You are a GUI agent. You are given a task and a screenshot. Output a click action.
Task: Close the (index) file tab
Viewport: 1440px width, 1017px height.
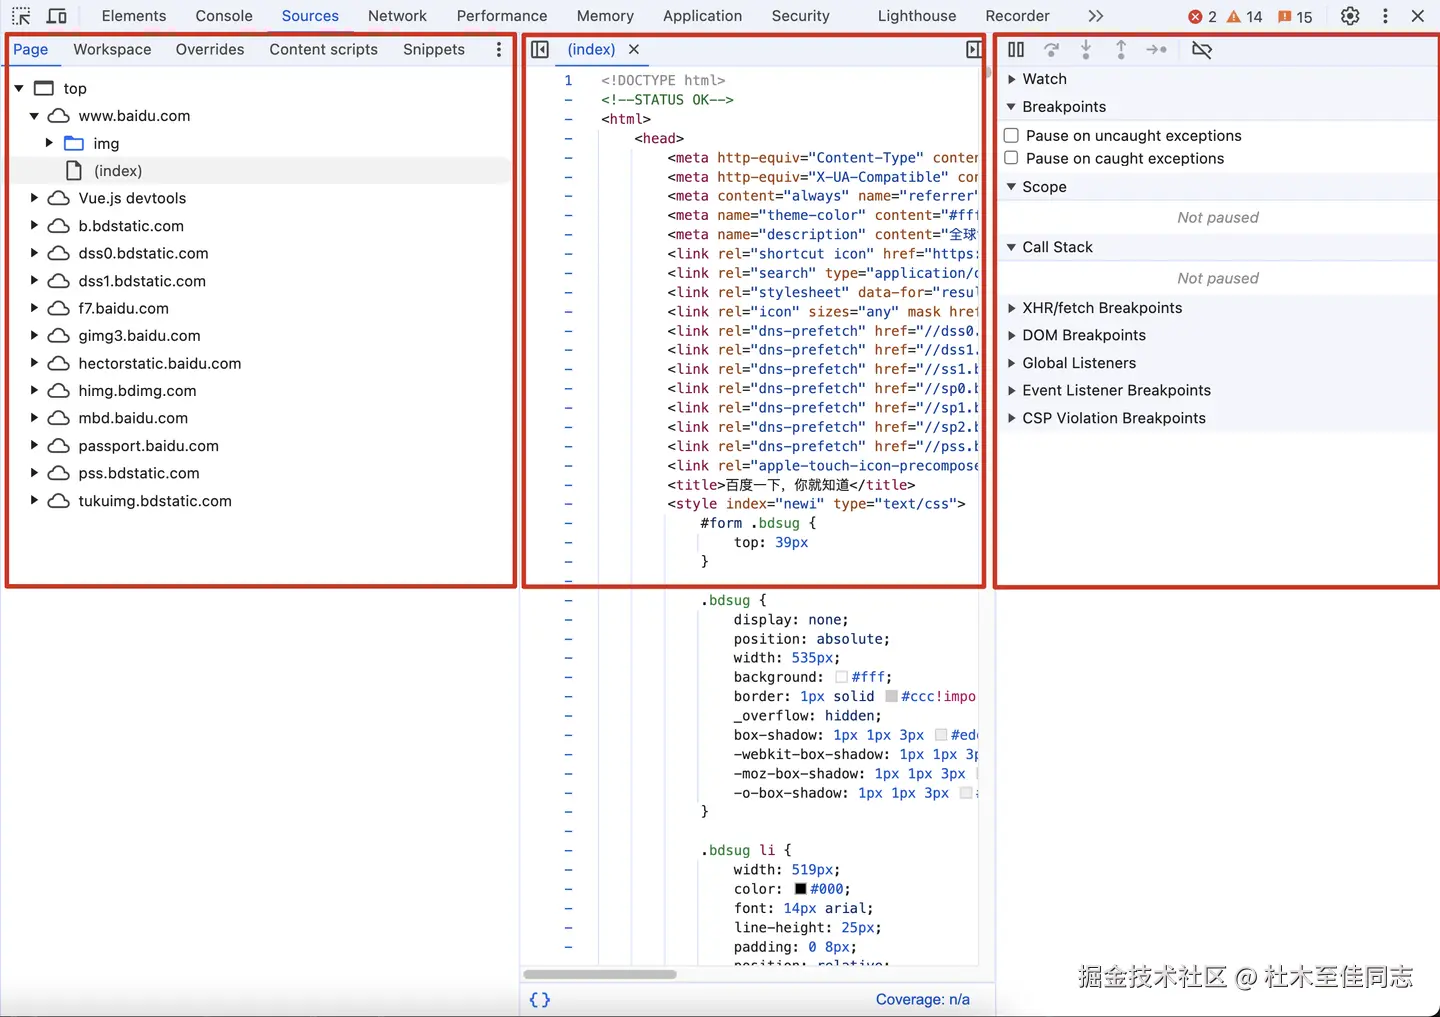click(634, 49)
